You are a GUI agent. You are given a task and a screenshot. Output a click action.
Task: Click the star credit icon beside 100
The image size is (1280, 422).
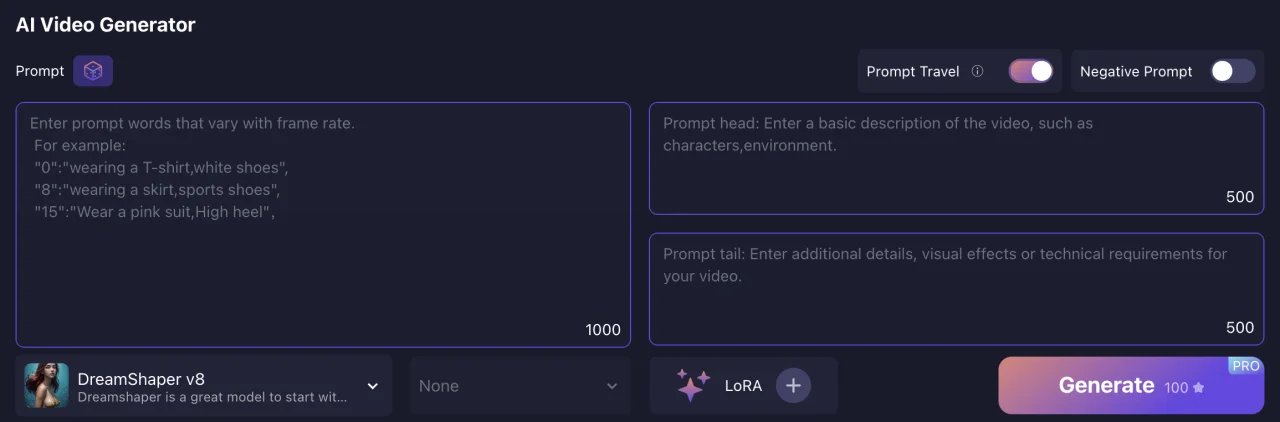tap(1199, 387)
